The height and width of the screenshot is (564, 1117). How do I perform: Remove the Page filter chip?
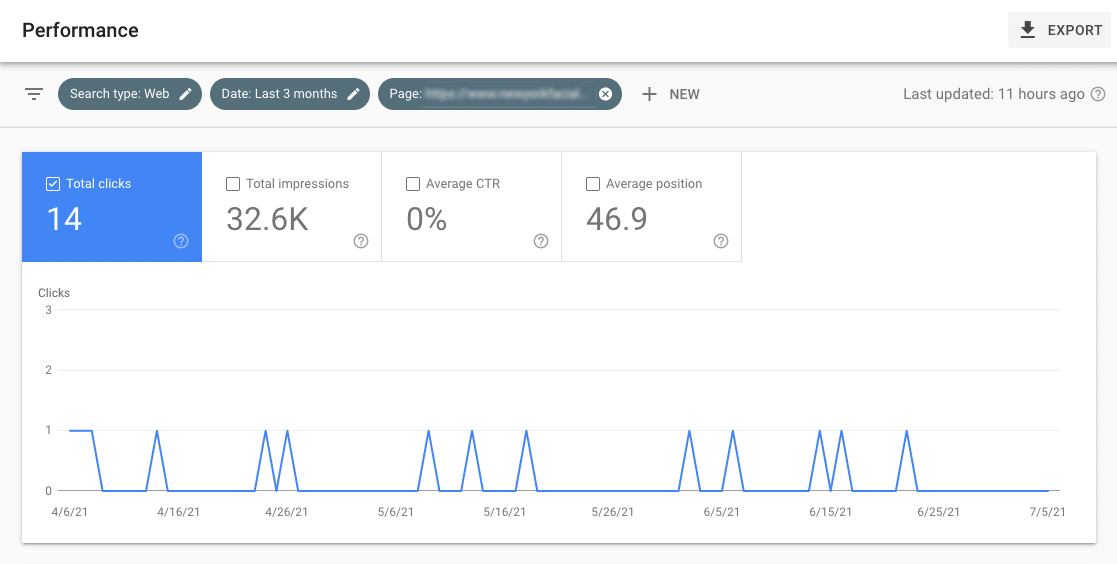tap(606, 94)
